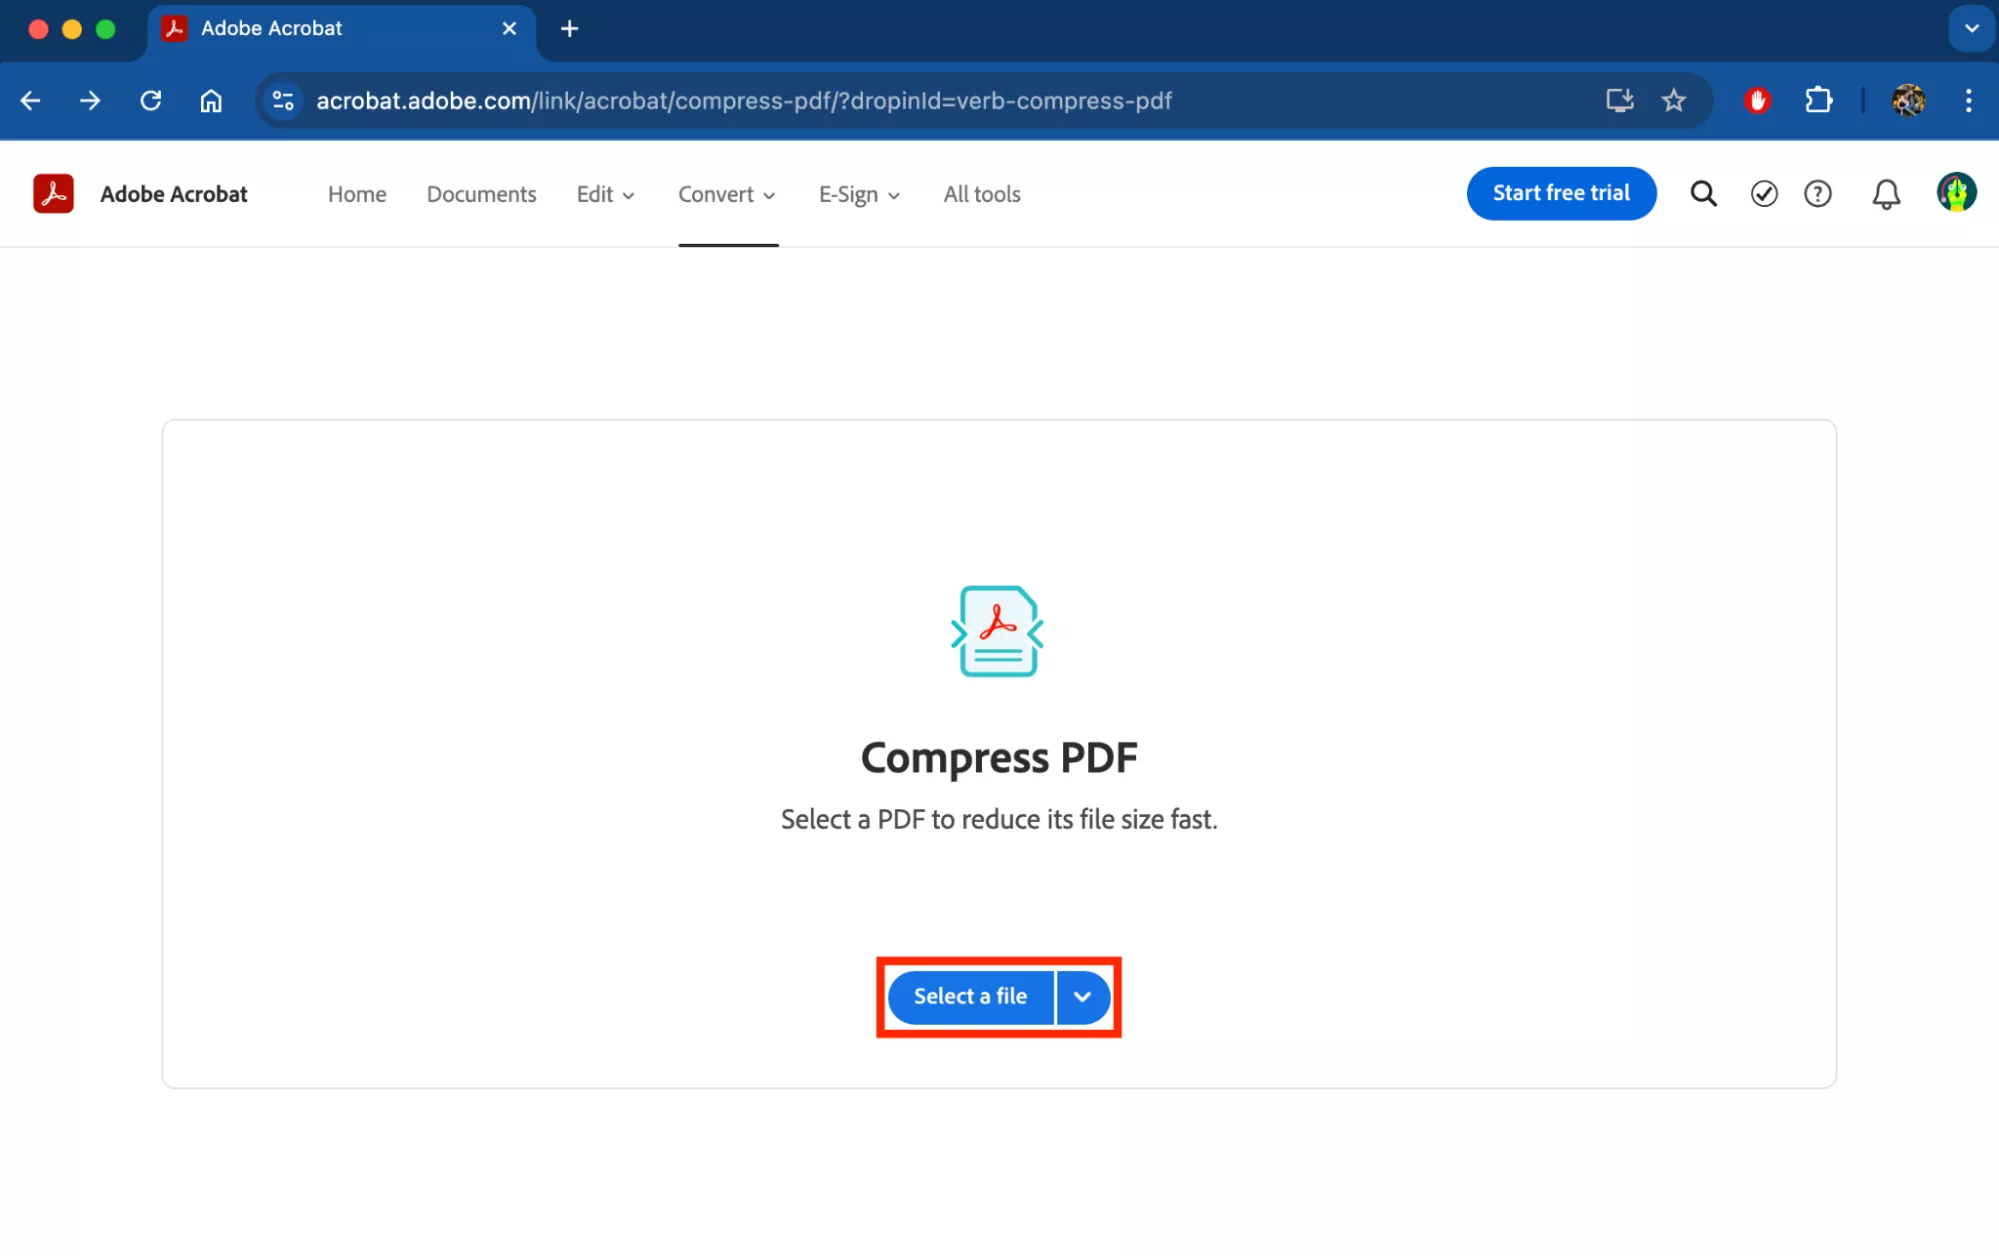Open the search magnifier icon

tap(1703, 194)
